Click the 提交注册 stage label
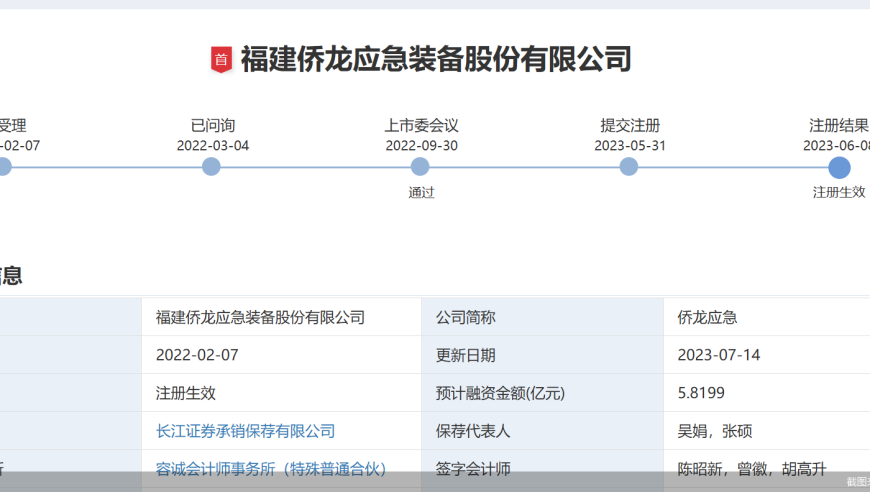870x492 pixels. pyautogui.click(x=630, y=126)
